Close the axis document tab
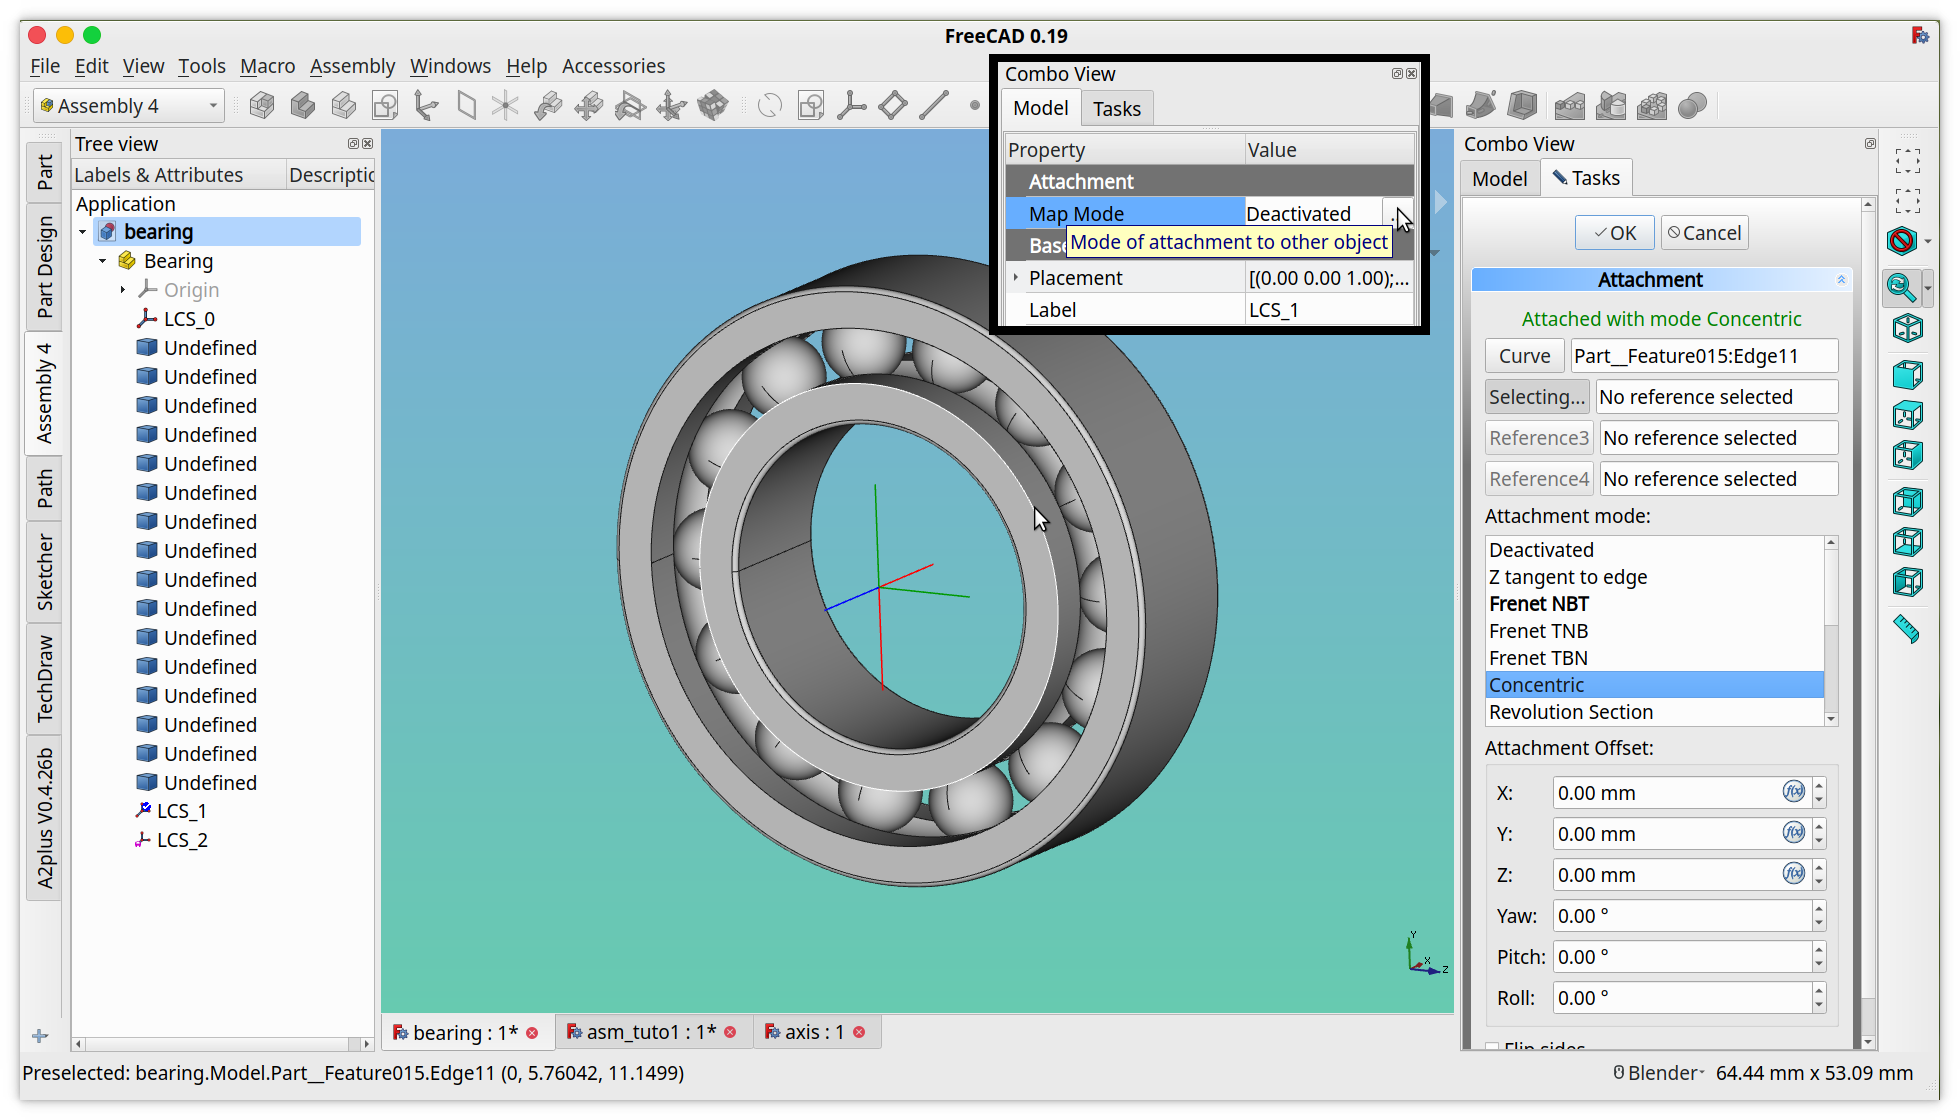 pyautogui.click(x=859, y=1032)
